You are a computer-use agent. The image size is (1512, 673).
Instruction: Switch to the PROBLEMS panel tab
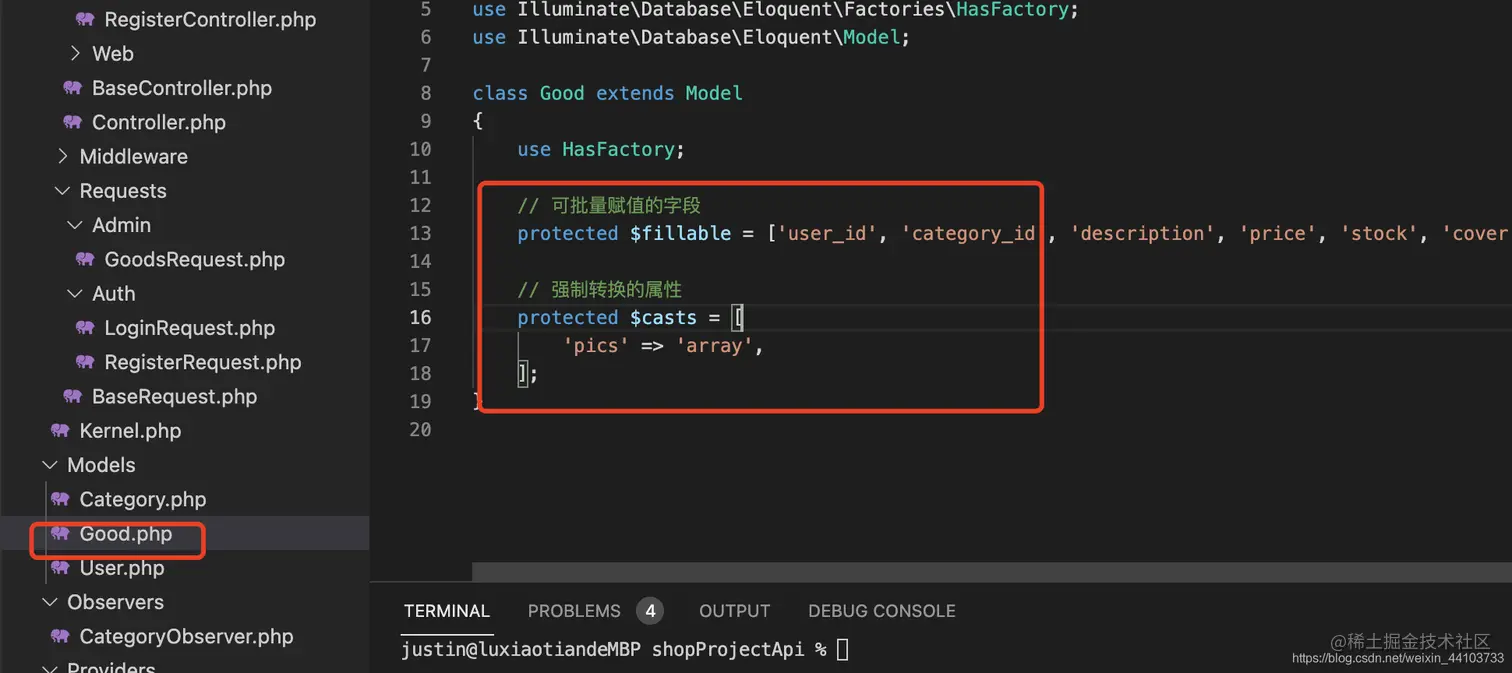pyautogui.click(x=574, y=611)
